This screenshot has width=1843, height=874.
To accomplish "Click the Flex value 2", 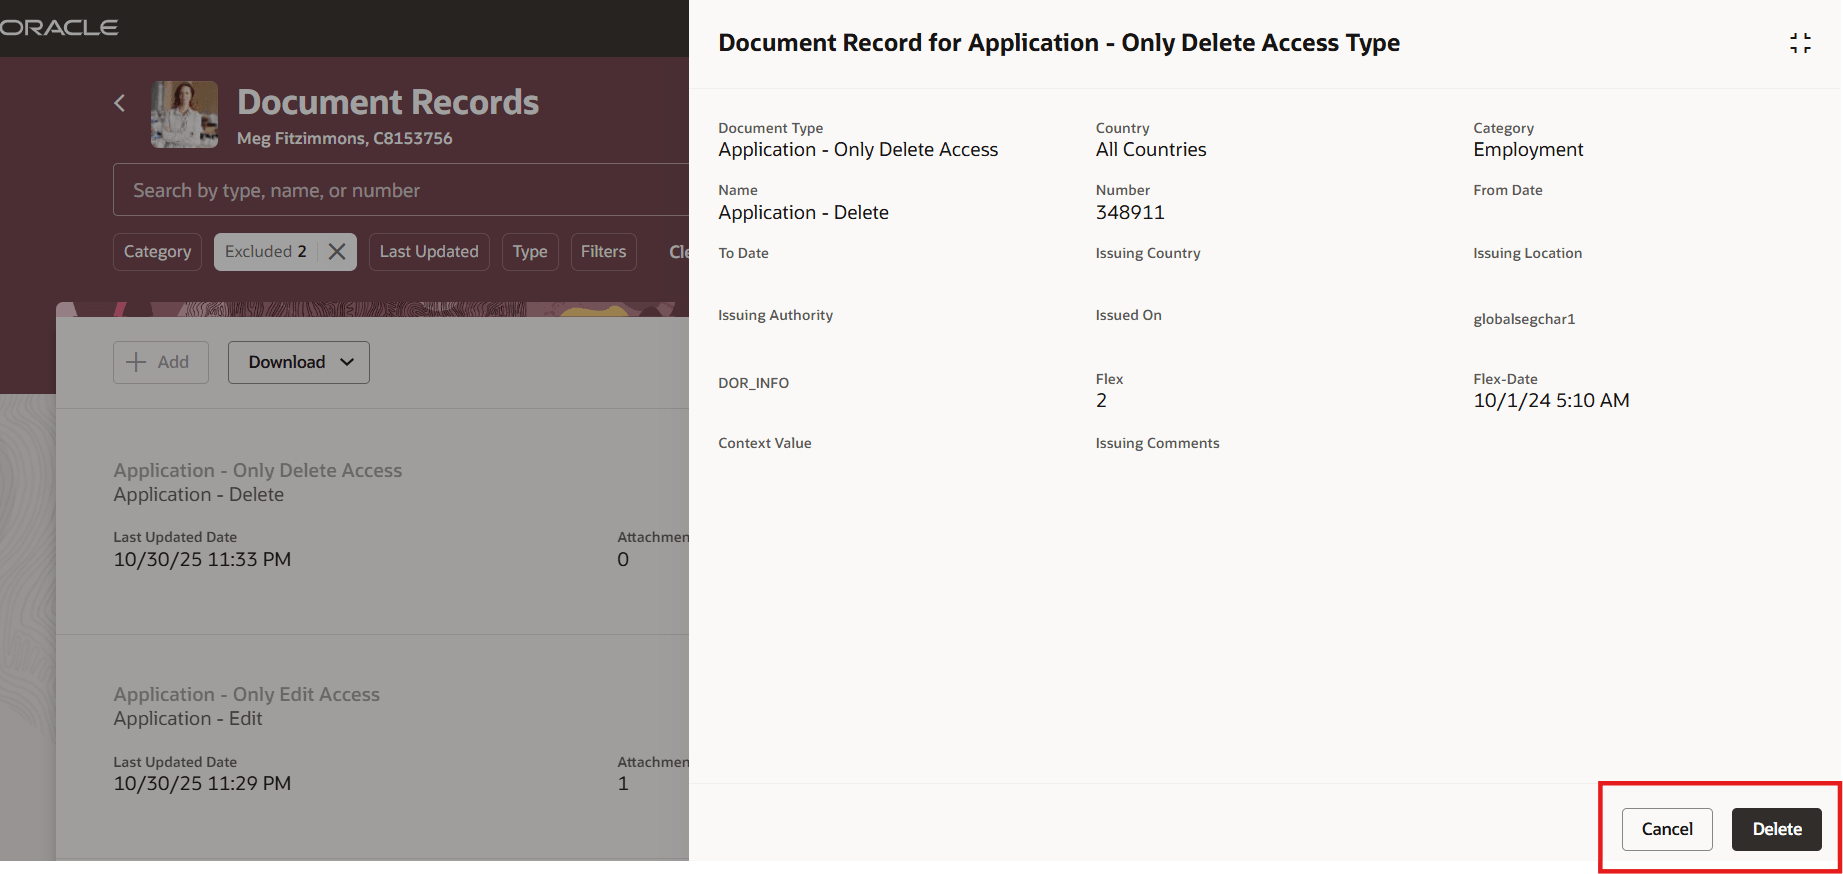I will point(1101,400).
